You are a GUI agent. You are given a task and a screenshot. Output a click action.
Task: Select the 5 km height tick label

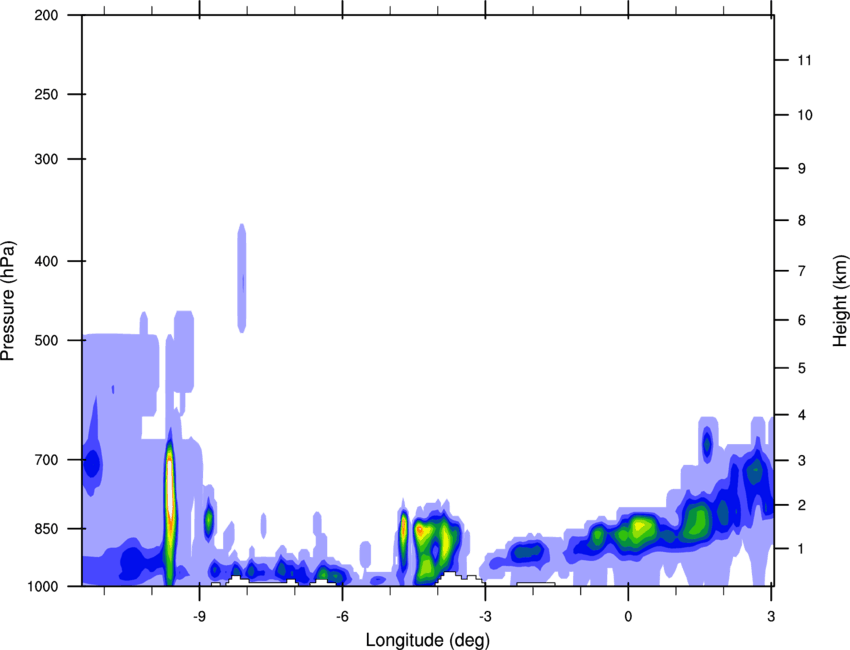tap(802, 368)
